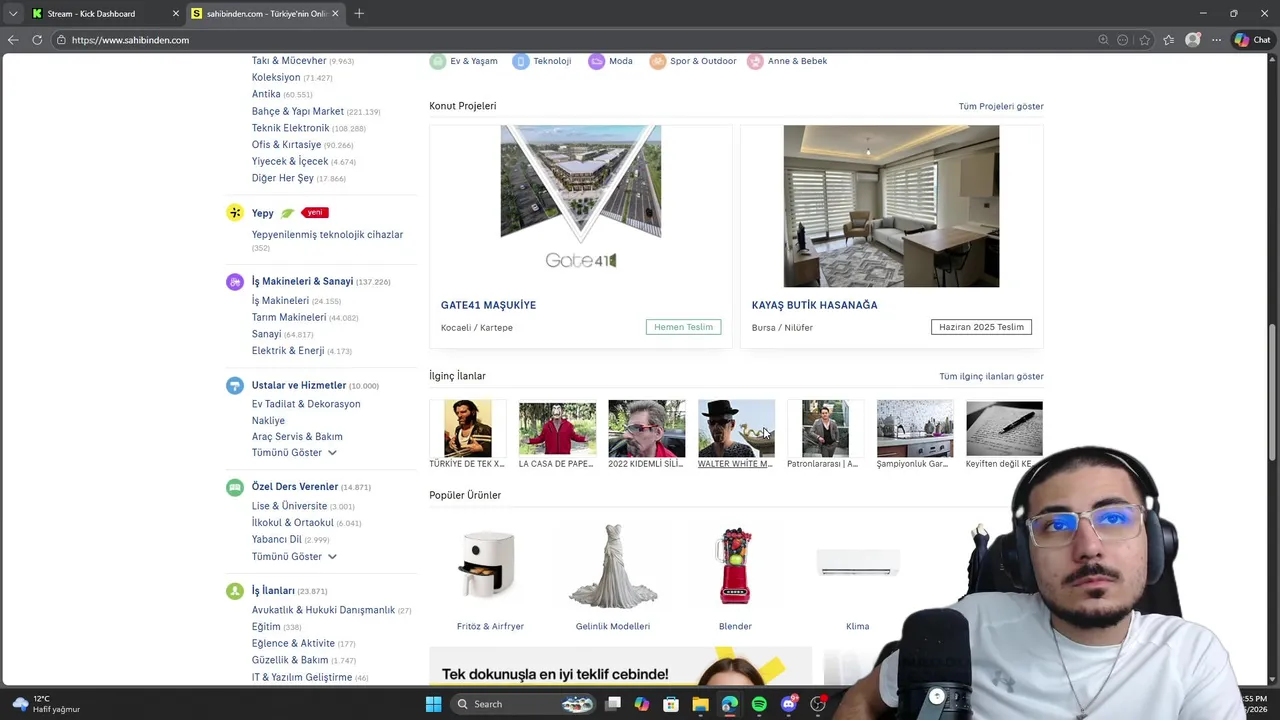Image resolution: width=1280 pixels, height=720 pixels.
Task: Open the tab search dropdown arrow
Action: [13, 13]
